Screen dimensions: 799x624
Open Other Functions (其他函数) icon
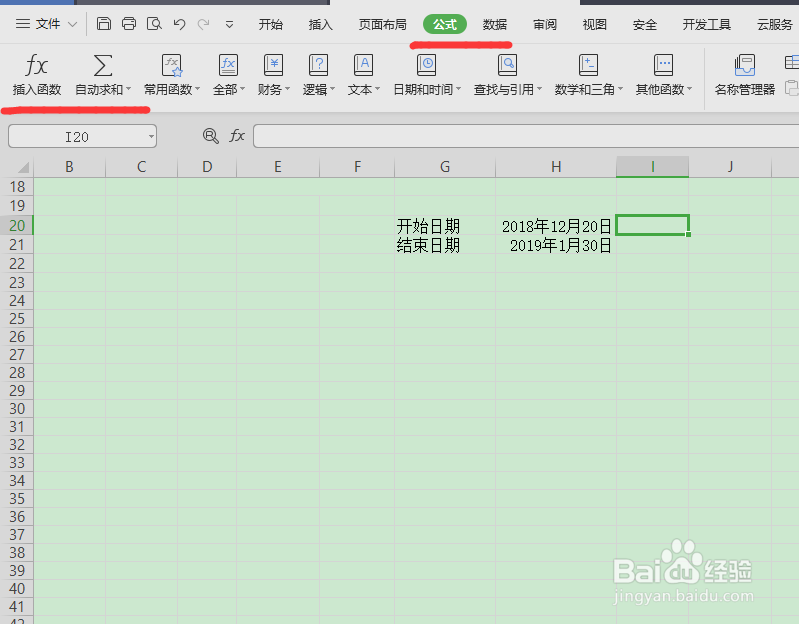coord(663,66)
